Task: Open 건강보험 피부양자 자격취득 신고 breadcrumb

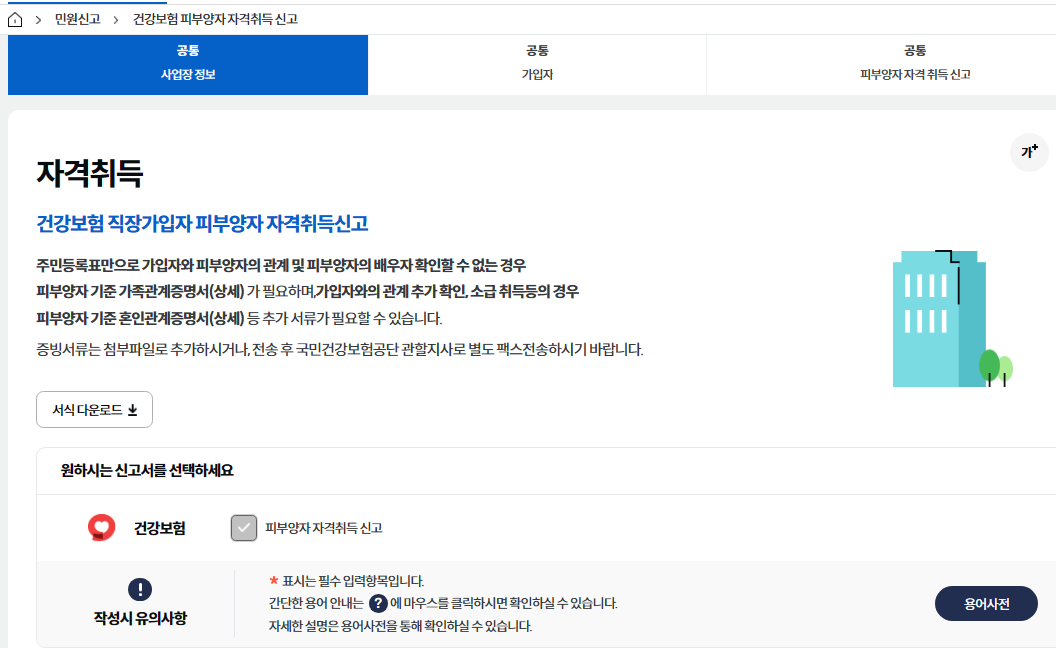Action: point(215,20)
